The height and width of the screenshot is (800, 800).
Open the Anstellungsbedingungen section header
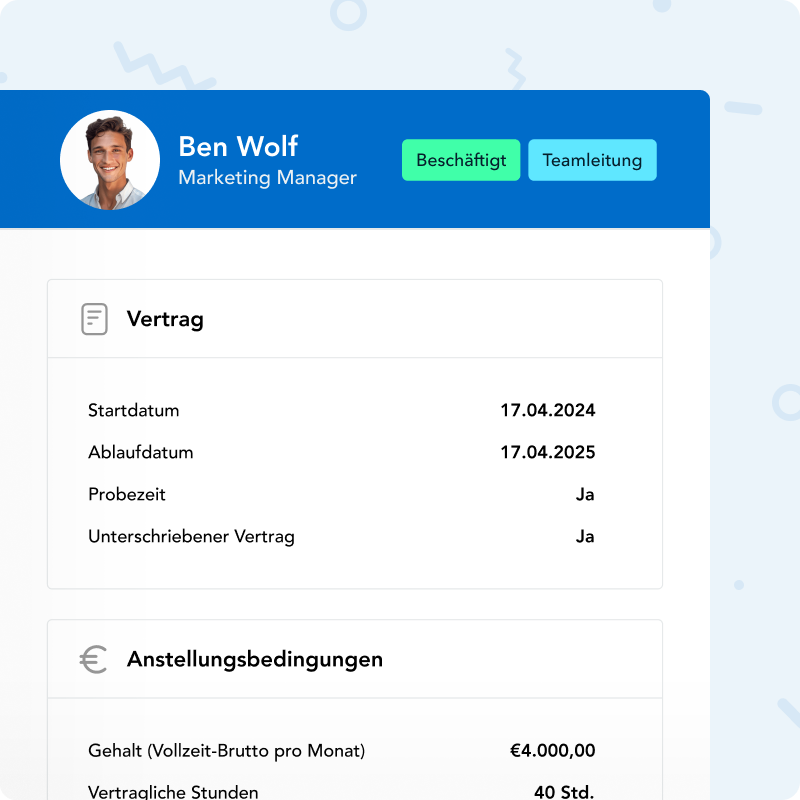(x=355, y=659)
